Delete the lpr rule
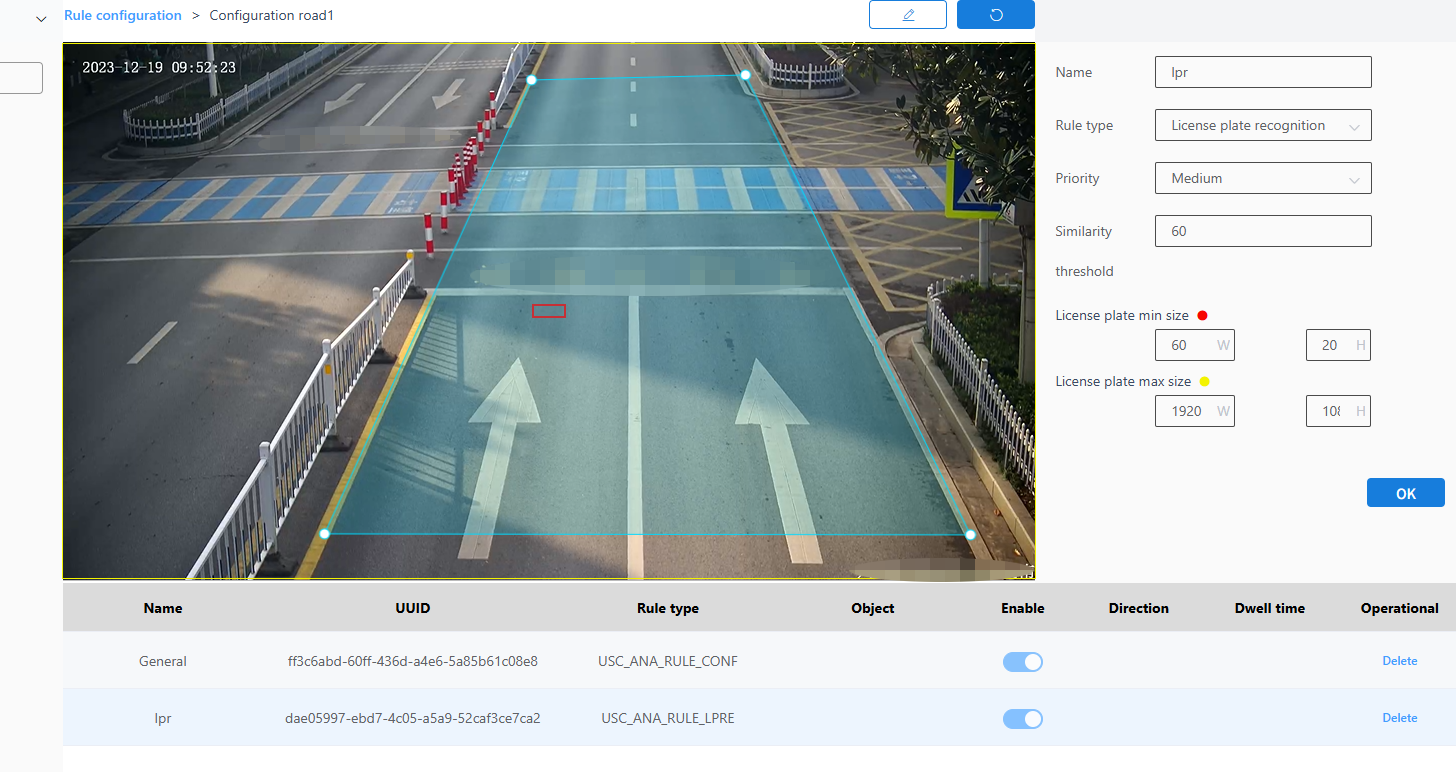The height and width of the screenshot is (772, 1456). (1399, 718)
